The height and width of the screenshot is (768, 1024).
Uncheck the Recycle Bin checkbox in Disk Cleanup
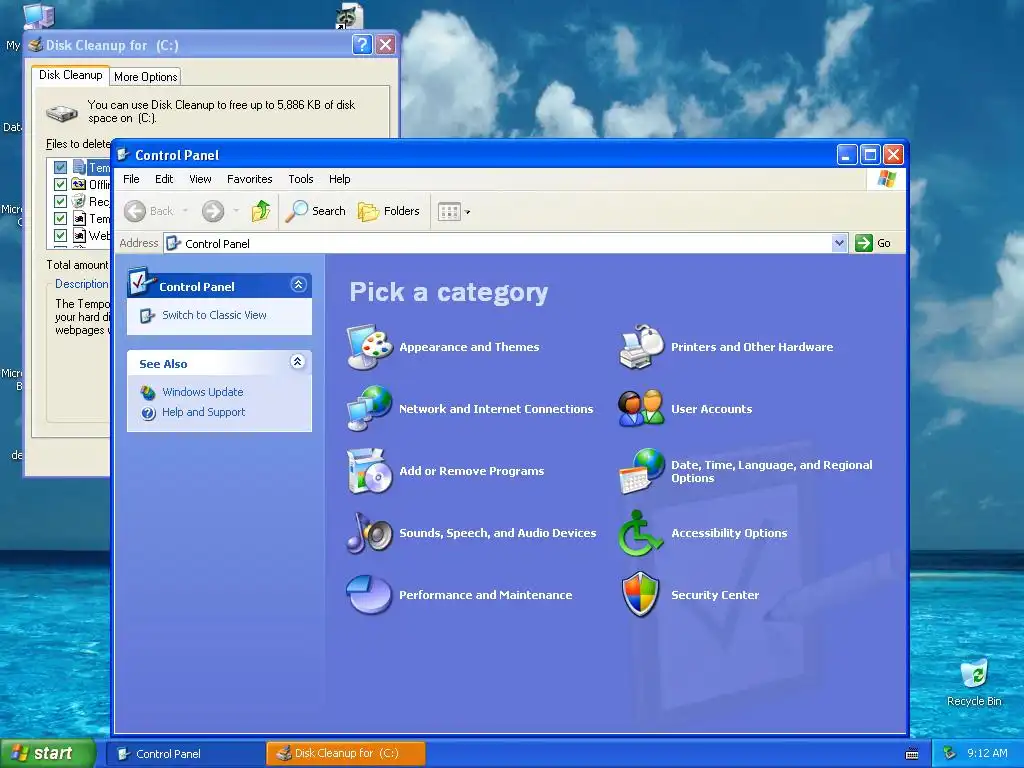click(60, 201)
